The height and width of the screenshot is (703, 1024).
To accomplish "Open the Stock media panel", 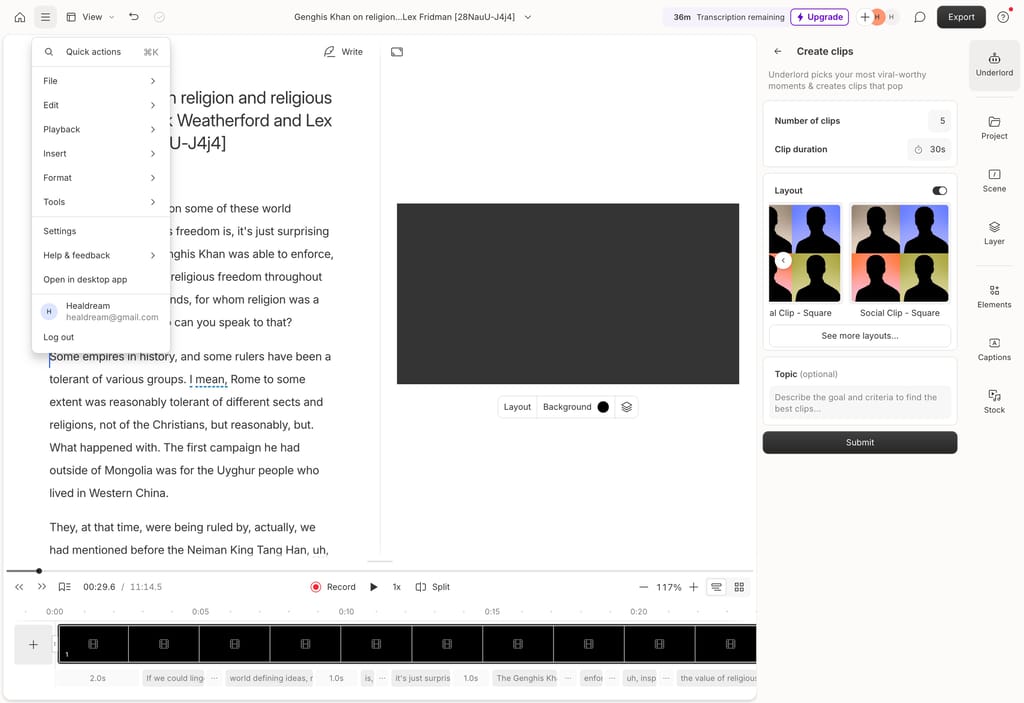I will [x=994, y=401].
